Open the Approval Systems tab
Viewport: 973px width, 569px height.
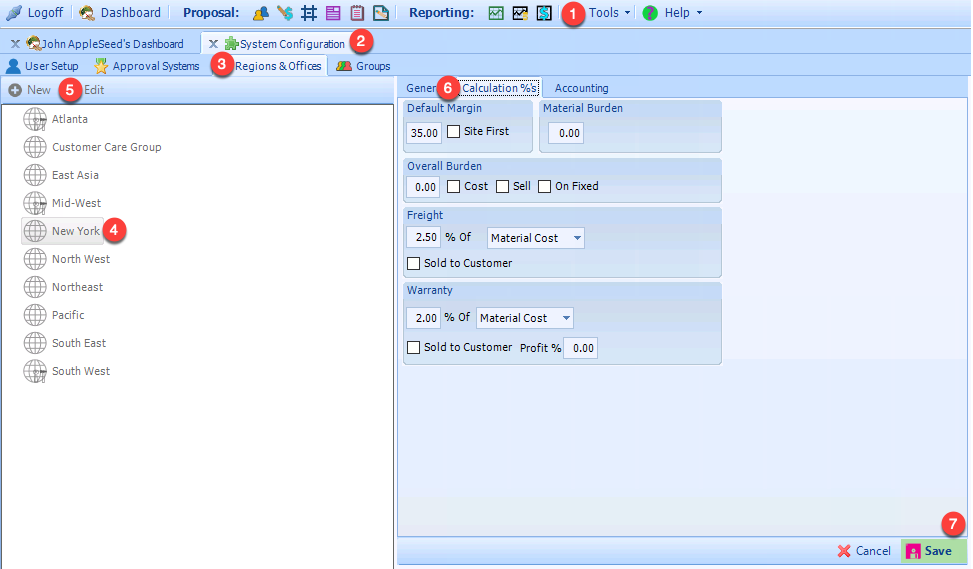[x=156, y=66]
